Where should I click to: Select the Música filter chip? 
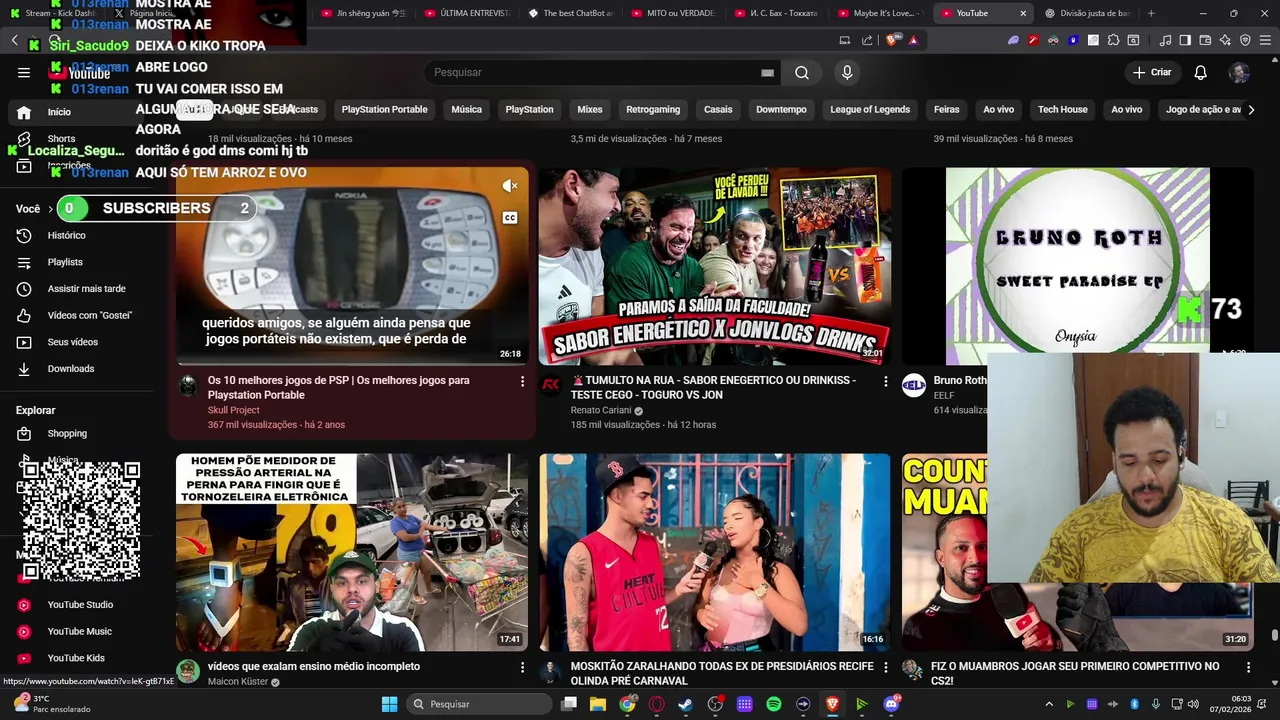coord(466,110)
